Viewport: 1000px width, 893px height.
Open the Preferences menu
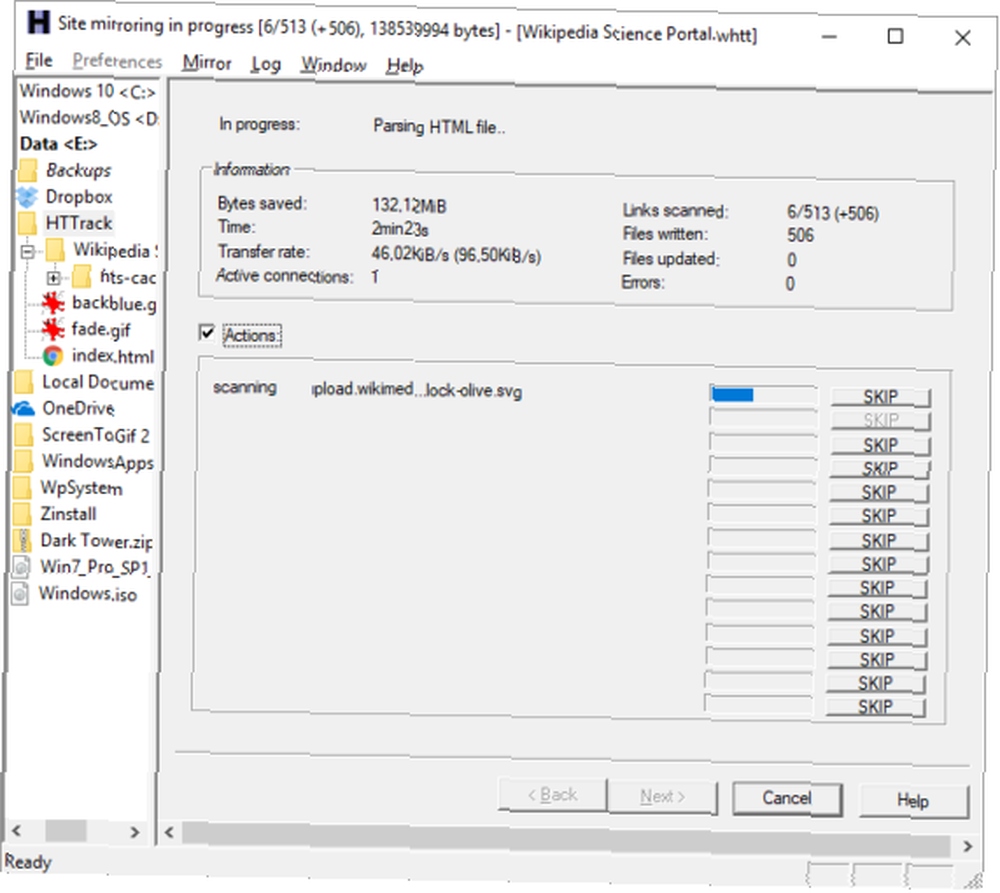(117, 62)
